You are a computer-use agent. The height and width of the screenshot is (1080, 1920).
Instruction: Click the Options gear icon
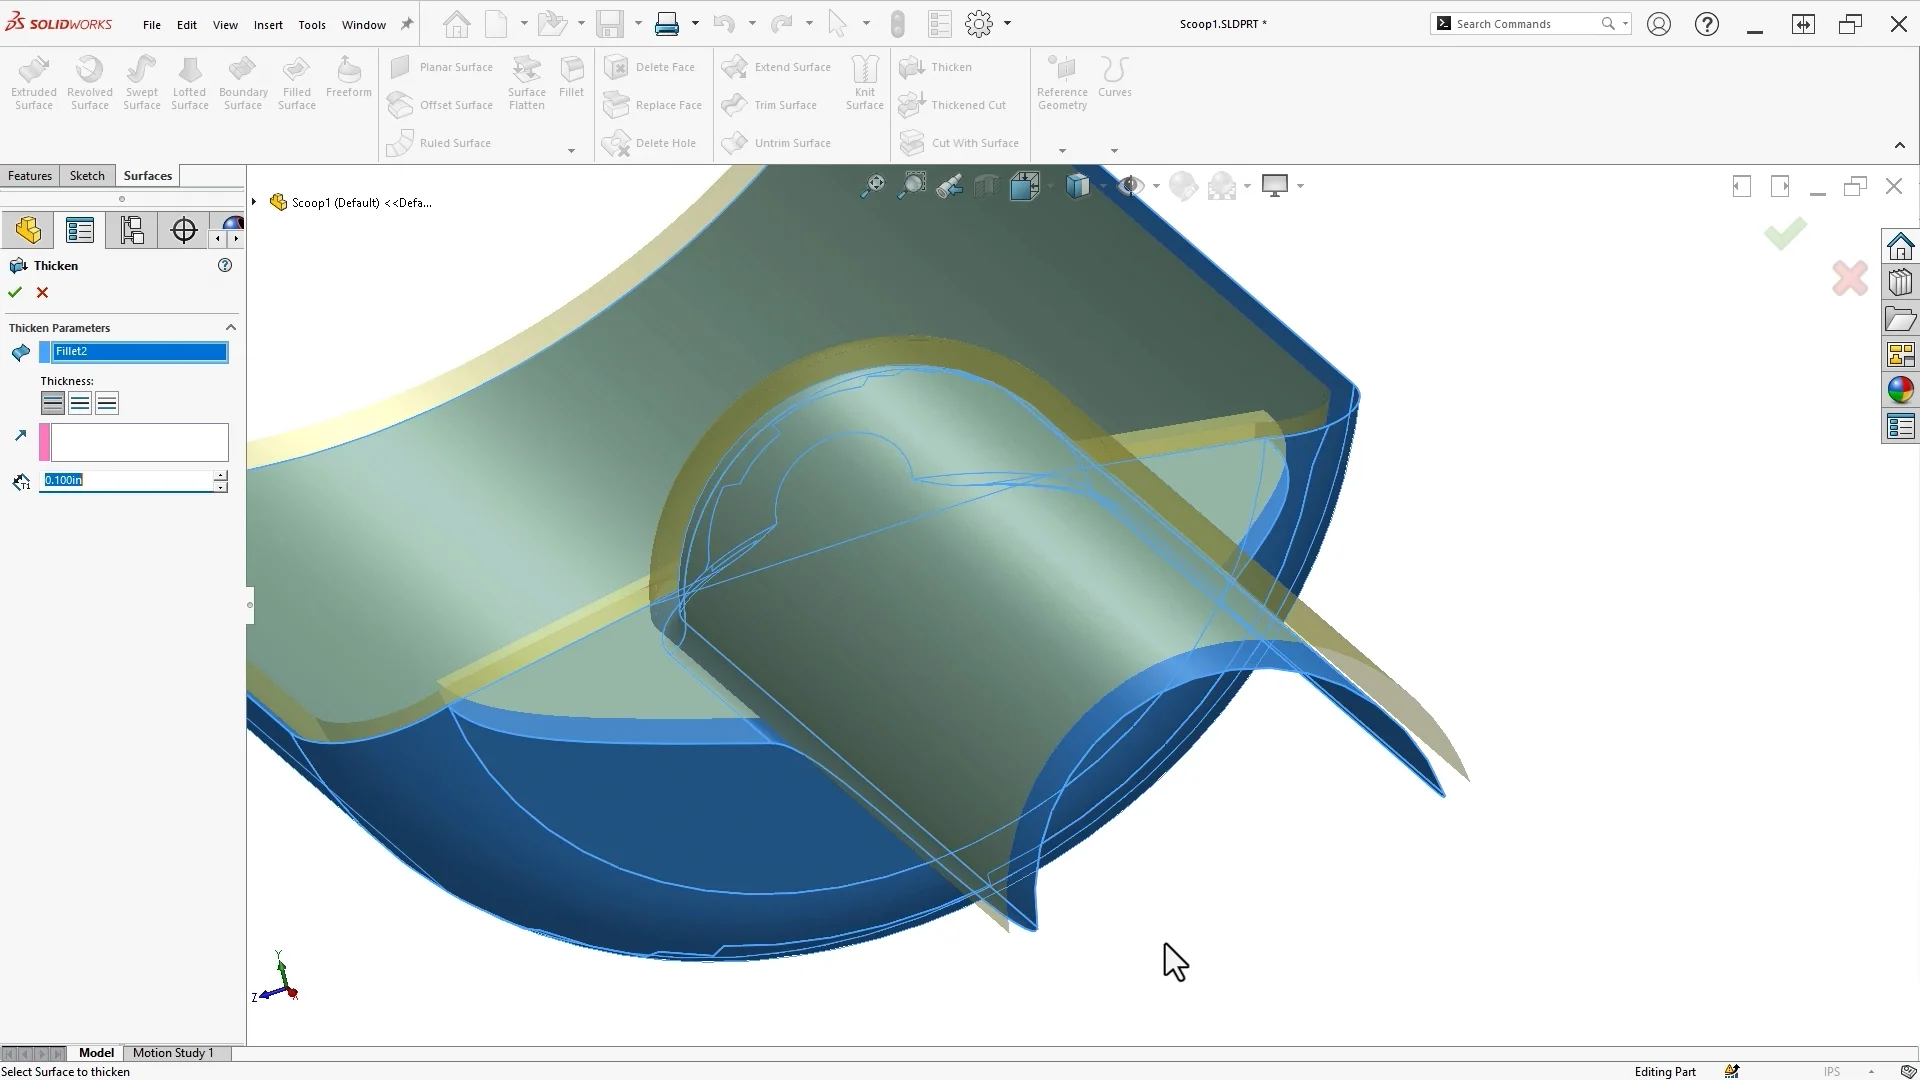pyautogui.click(x=979, y=24)
